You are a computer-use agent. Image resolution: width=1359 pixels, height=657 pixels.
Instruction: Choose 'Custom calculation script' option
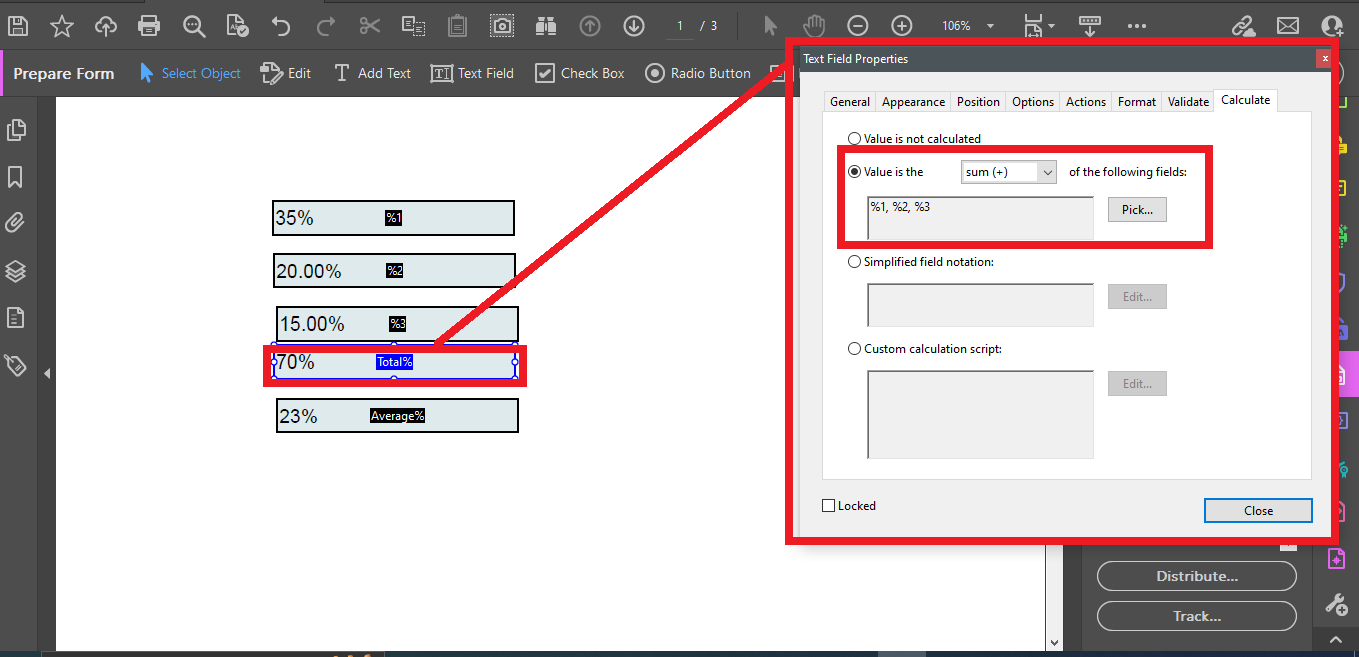pos(855,348)
